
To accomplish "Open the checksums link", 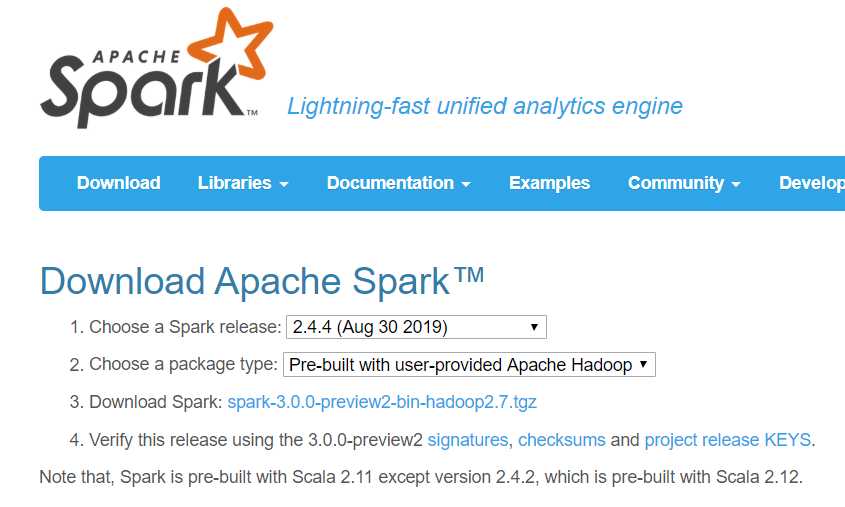I will [x=561, y=439].
